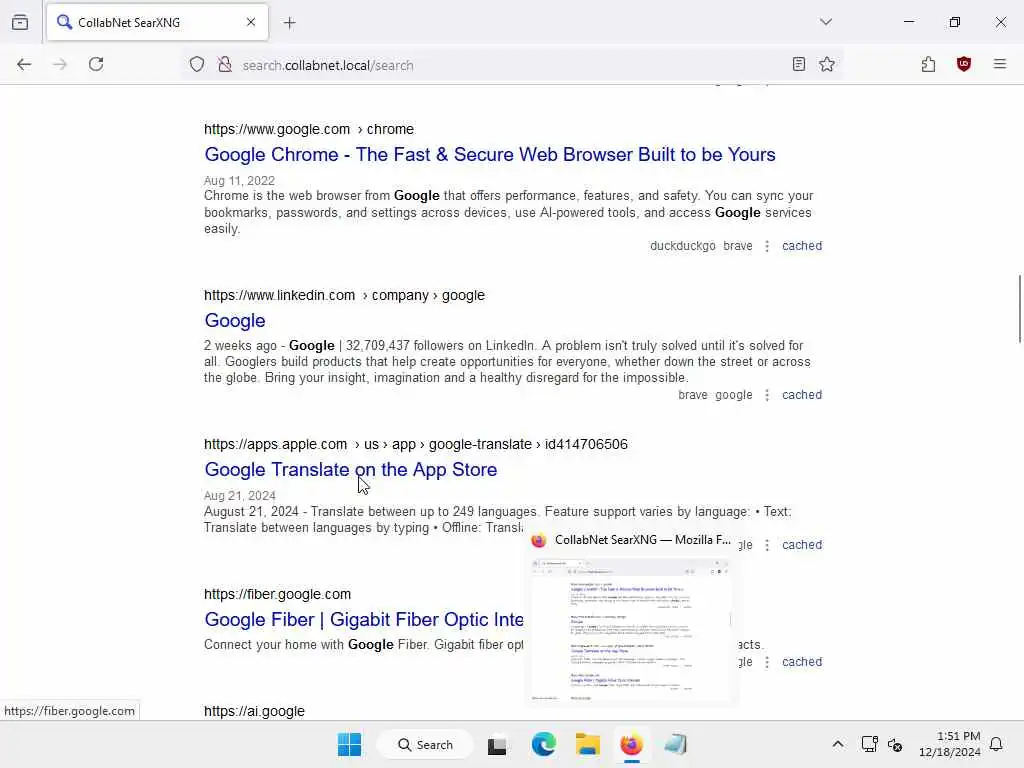1024x768 pixels.
Task: Click the https://ai.google URL text
Action: 254,711
